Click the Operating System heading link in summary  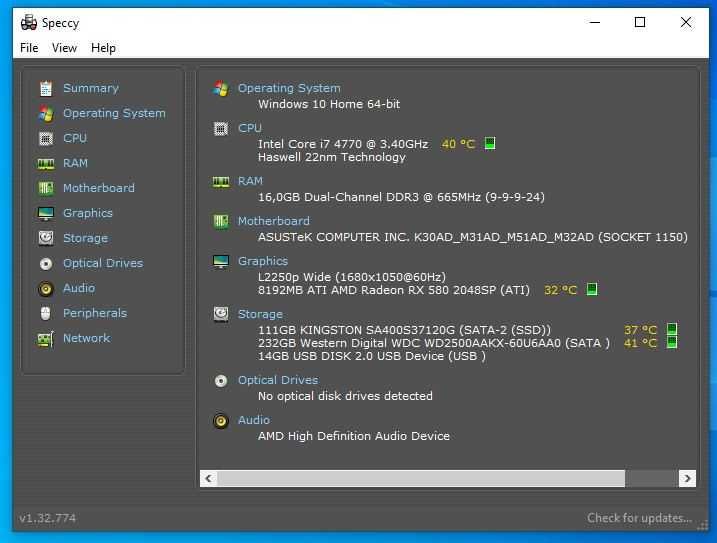pos(289,88)
